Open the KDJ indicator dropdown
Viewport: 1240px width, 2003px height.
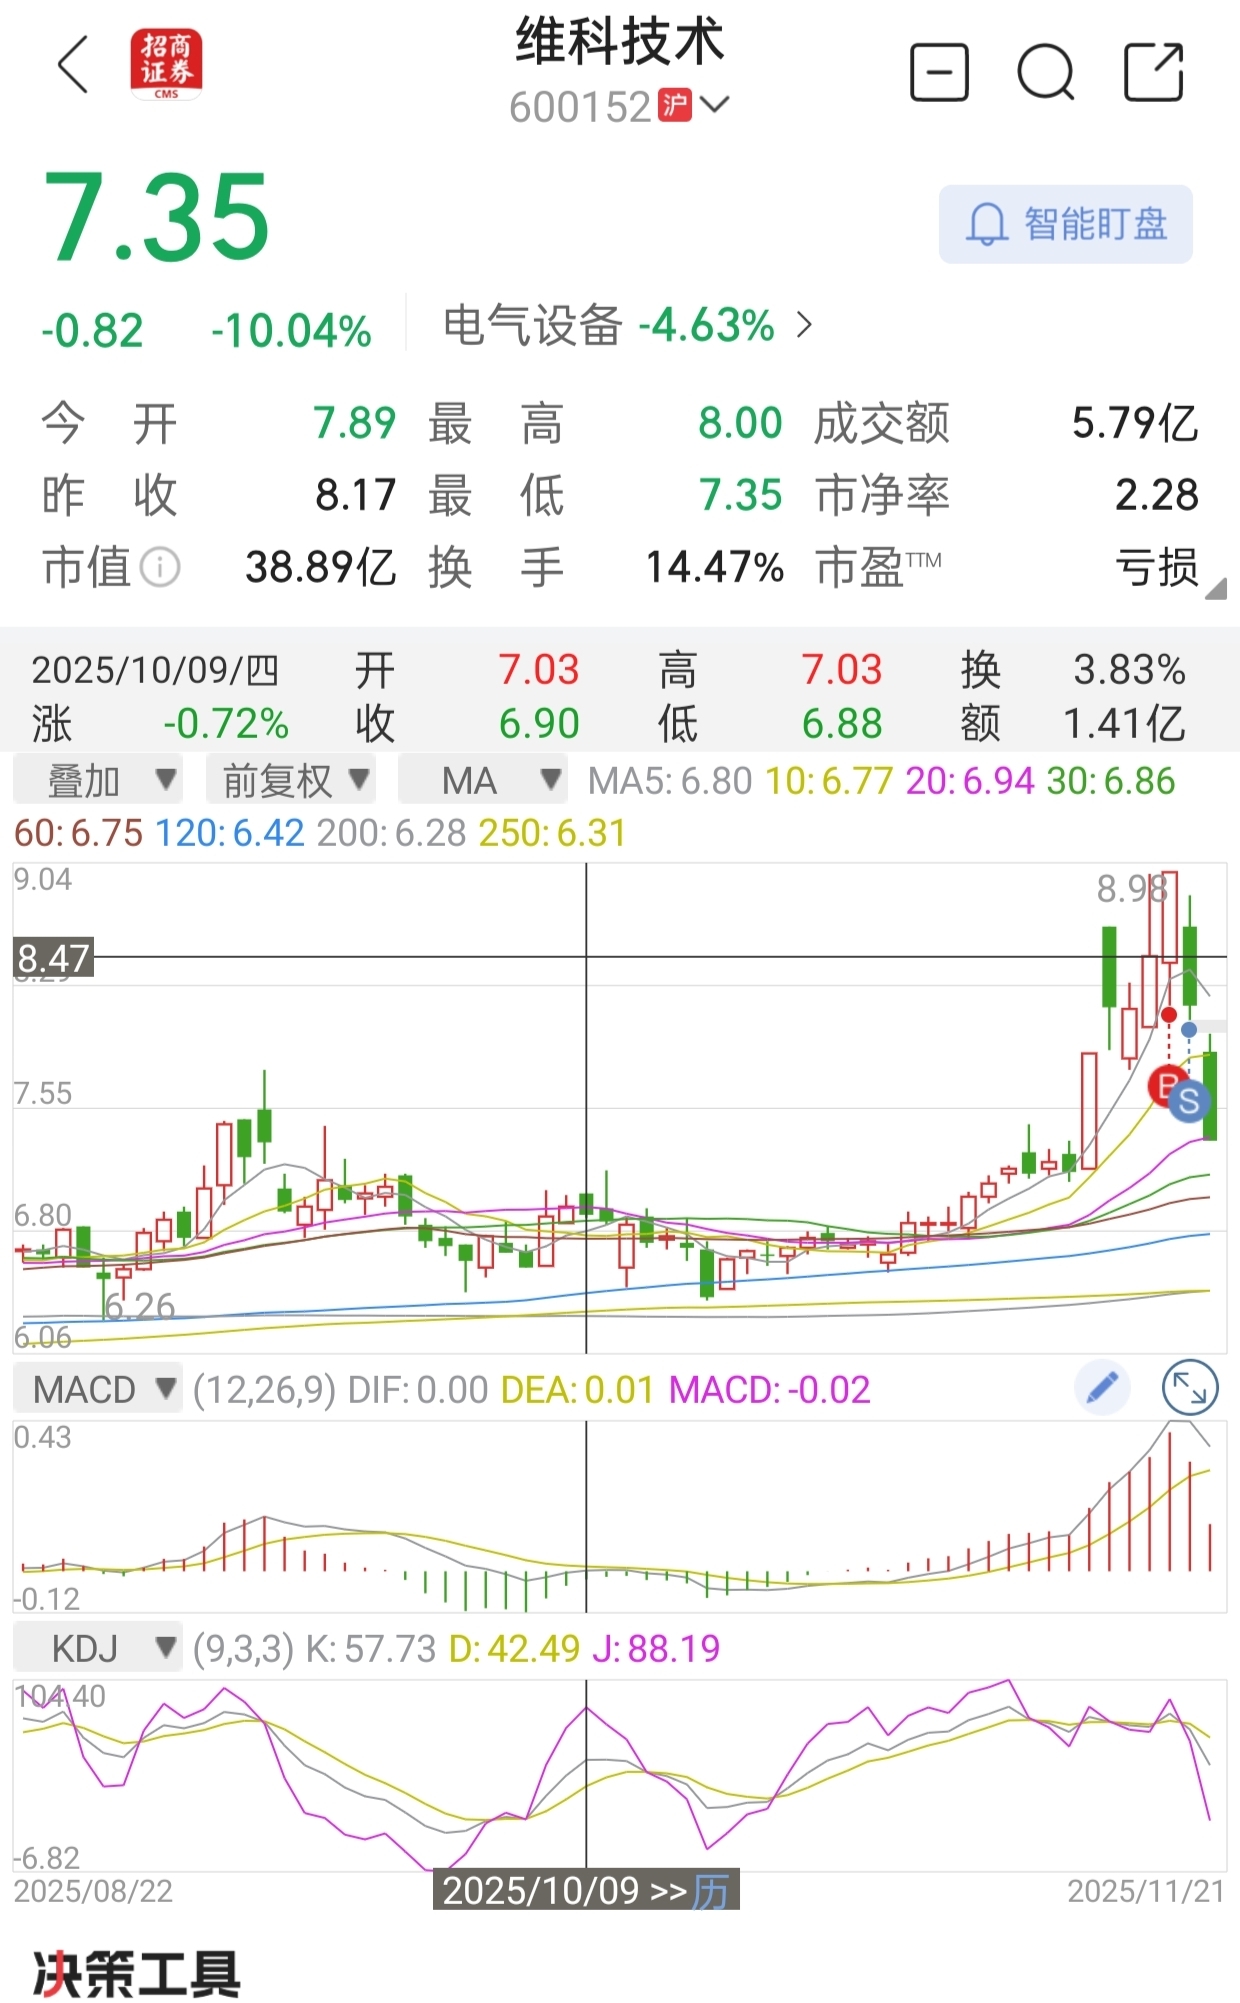98,1648
